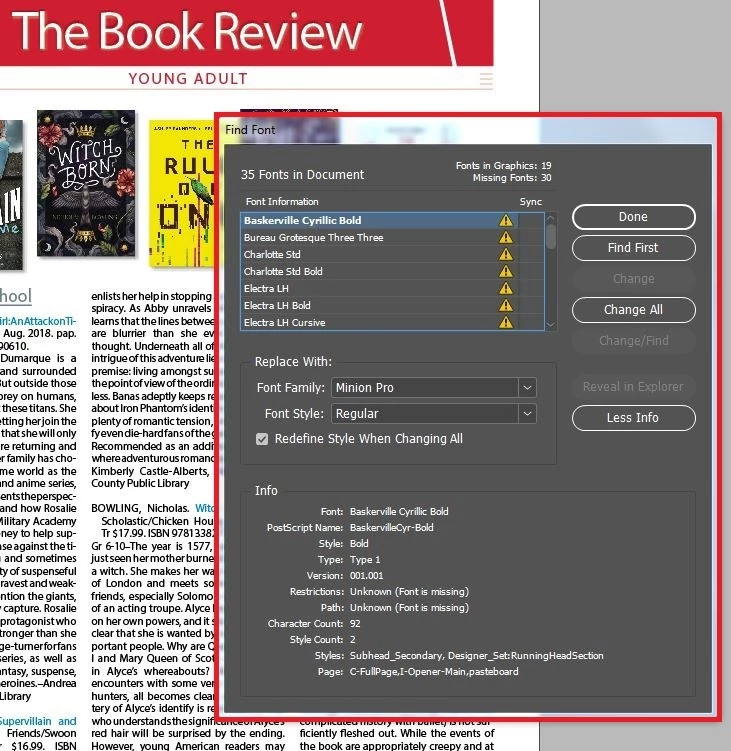Toggle Redefine Style When Changing All checkbox
The width and height of the screenshot is (731, 751).
(x=262, y=439)
